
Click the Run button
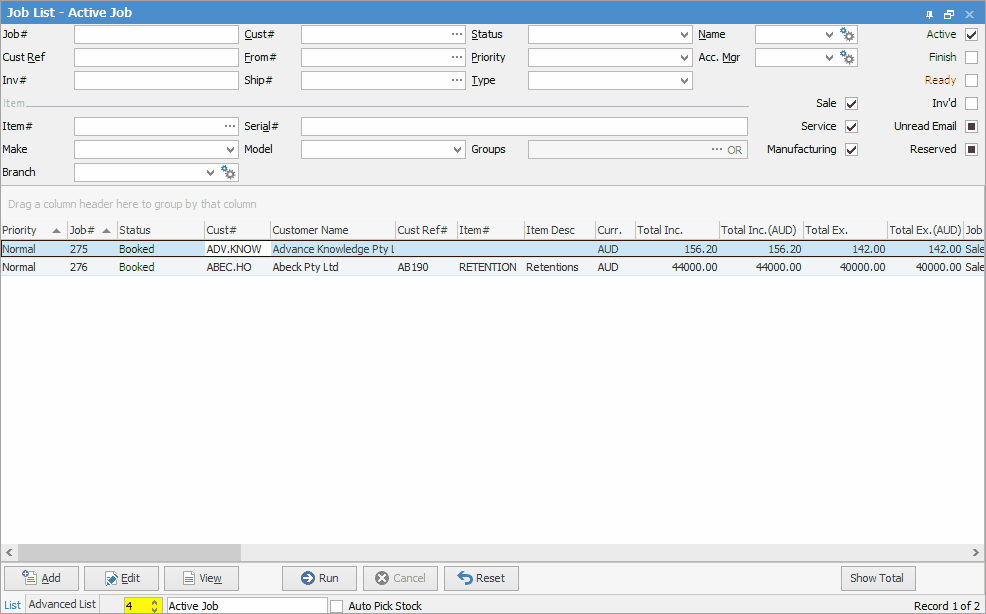[319, 578]
